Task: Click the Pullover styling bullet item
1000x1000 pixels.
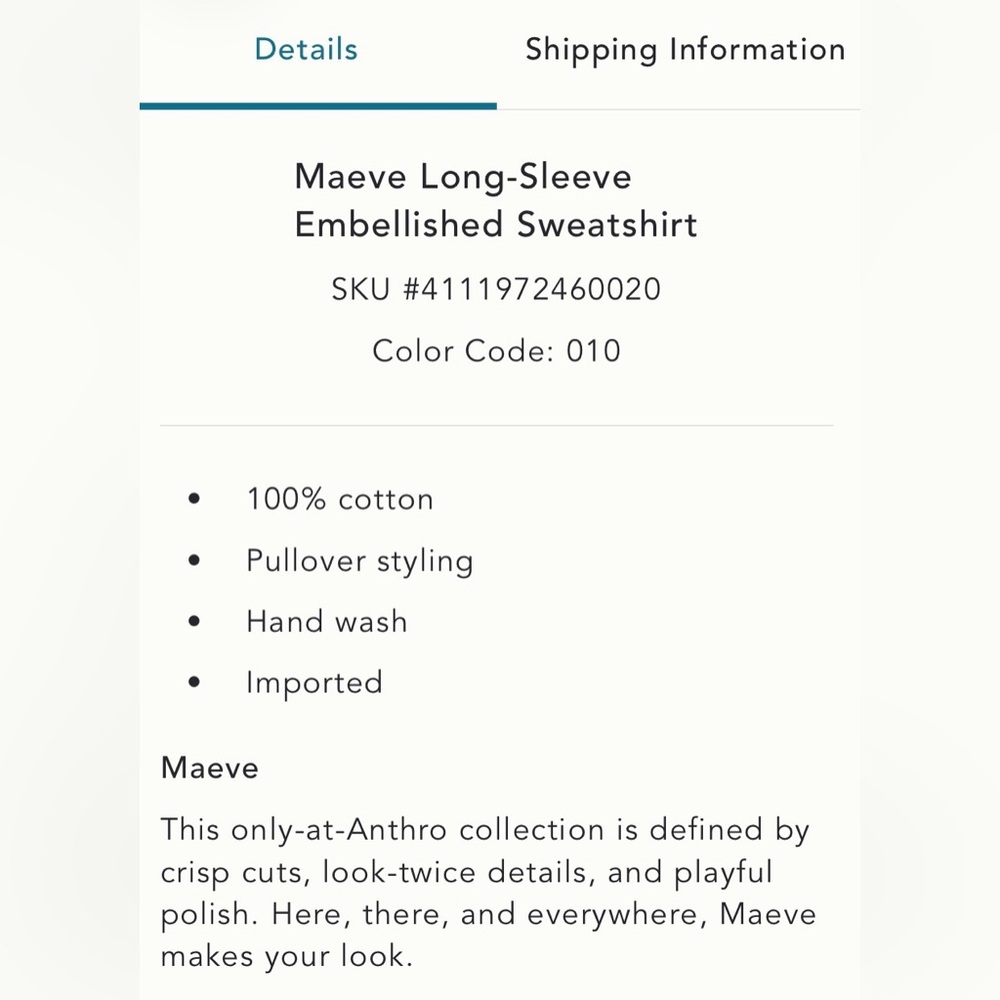Action: point(360,562)
